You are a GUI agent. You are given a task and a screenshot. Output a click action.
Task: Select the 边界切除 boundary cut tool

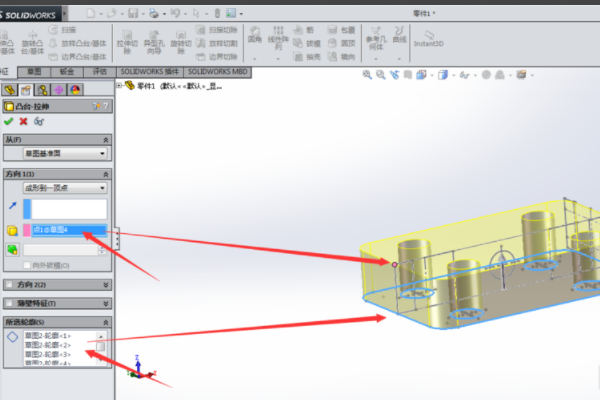click(216, 57)
